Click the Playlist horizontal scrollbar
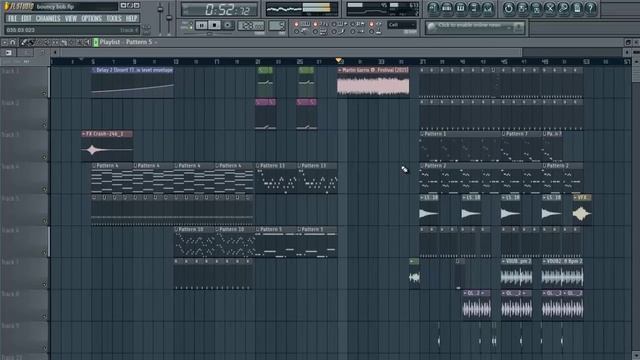This screenshot has width=640, height=360. coord(291,52)
